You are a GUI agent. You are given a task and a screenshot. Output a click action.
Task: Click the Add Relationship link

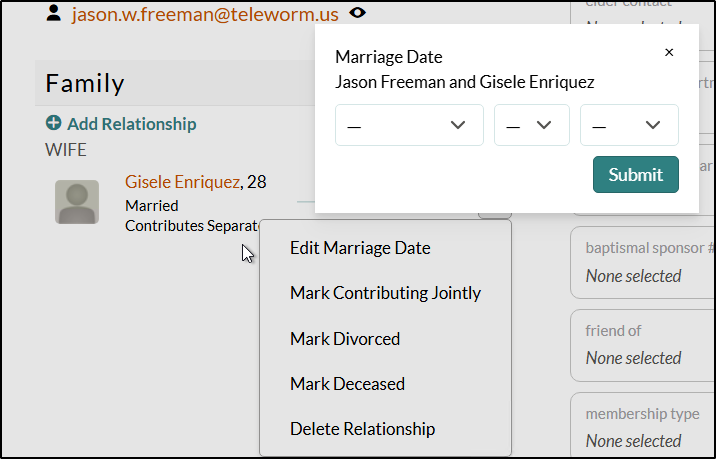point(132,124)
